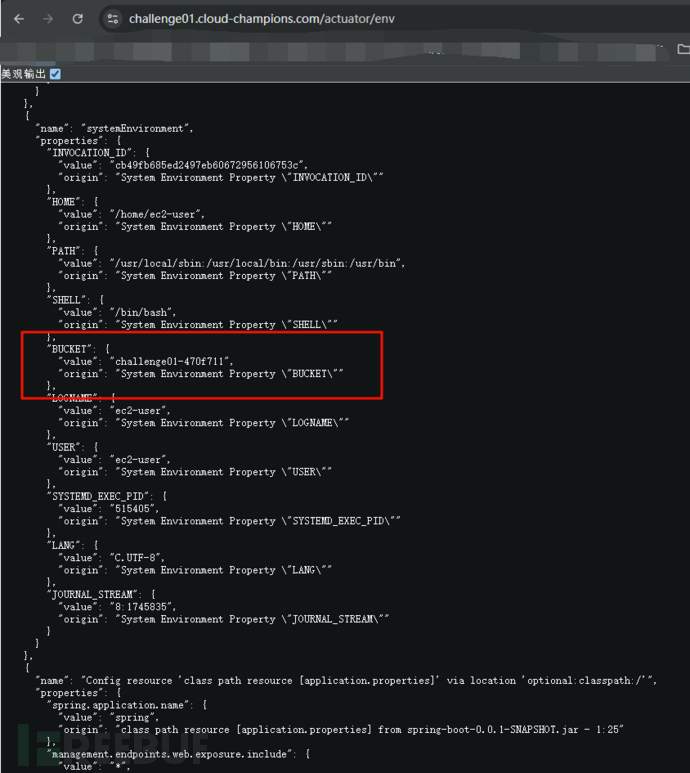
Task: Select the value 8:1745835
Action: 140,607
